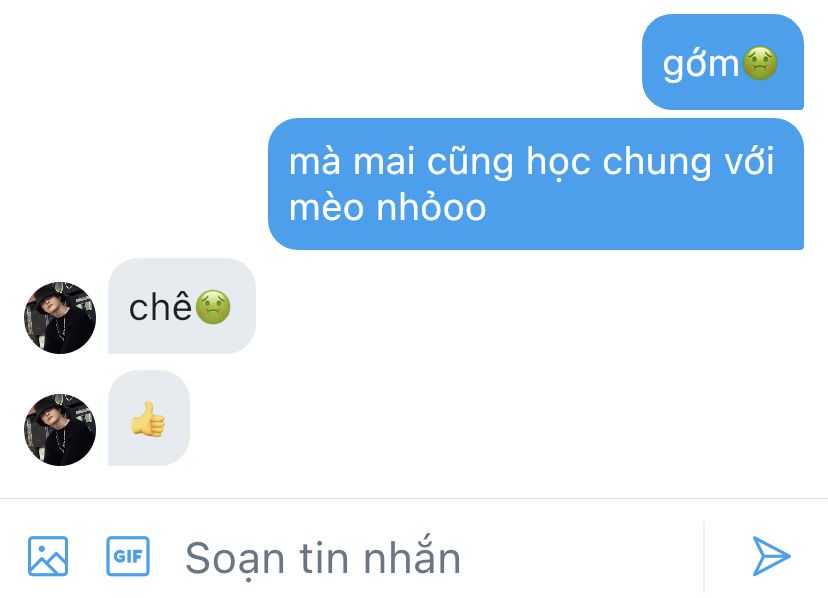Click the word "chung" in the blue bubble
This screenshot has height=598, width=828.
[x=657, y=162]
